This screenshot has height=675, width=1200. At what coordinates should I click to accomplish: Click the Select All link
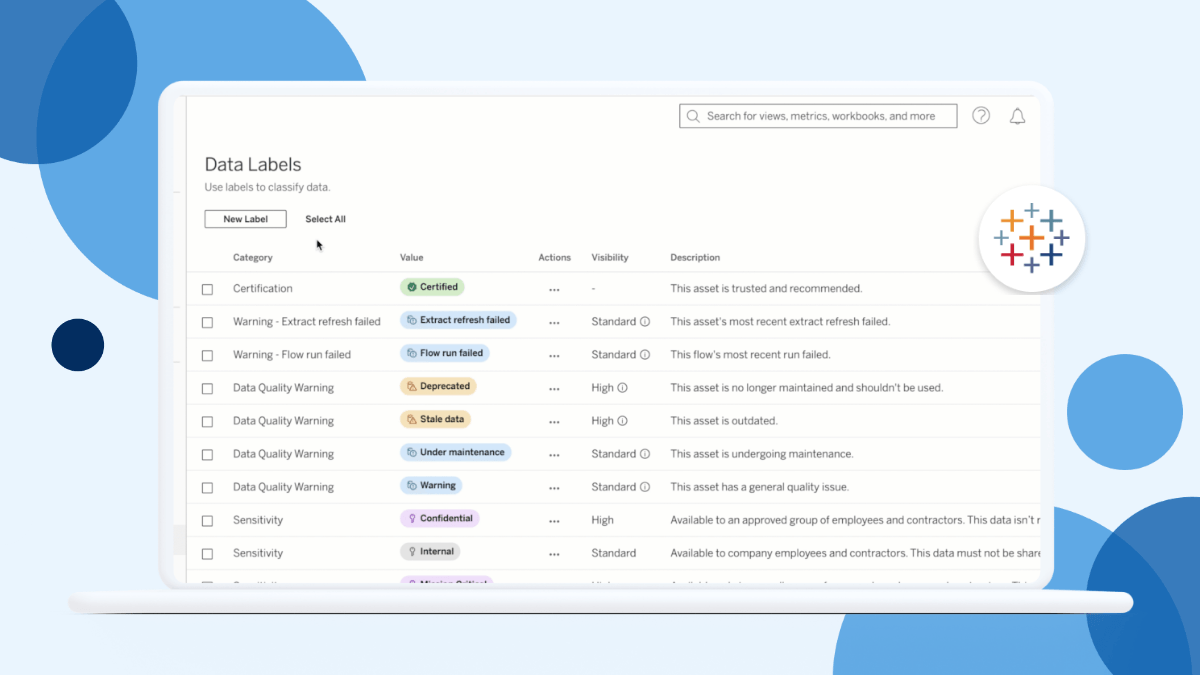pos(325,219)
